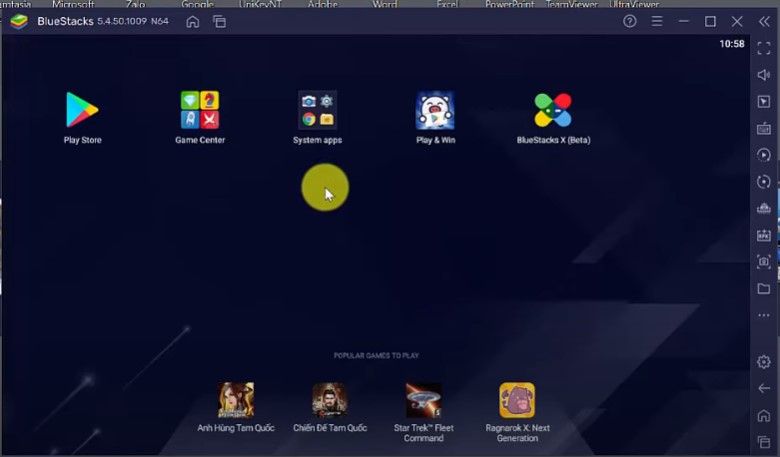
Task: Open Star Trek Fleet Command game
Action: pos(423,400)
